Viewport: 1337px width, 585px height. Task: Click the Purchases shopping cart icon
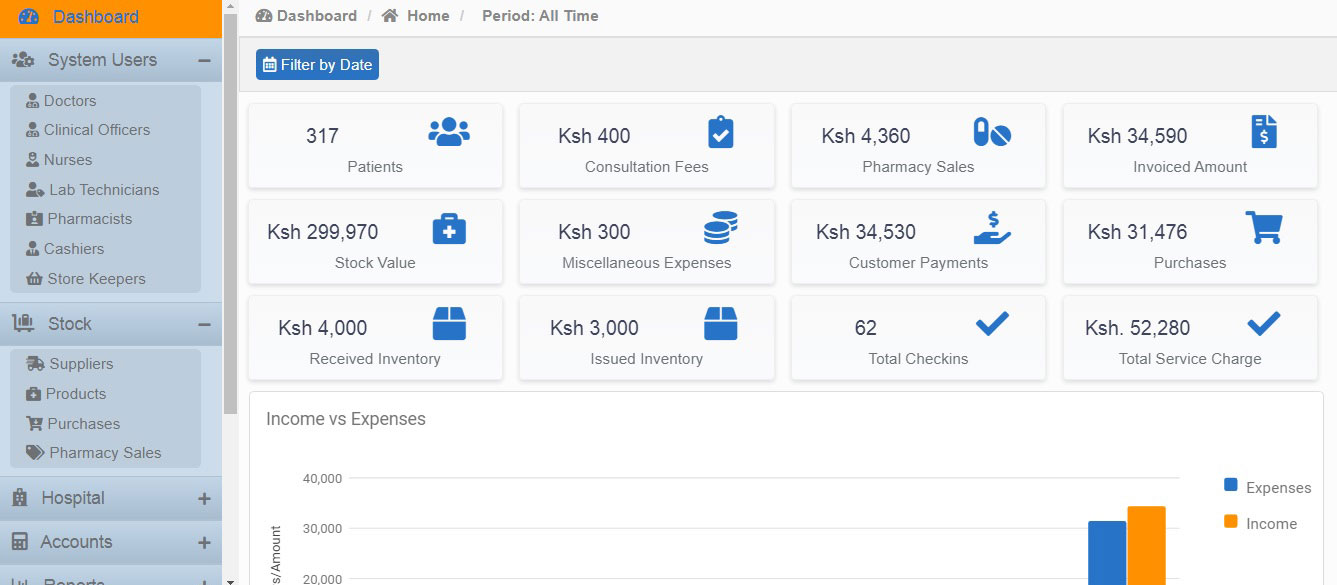1264,227
